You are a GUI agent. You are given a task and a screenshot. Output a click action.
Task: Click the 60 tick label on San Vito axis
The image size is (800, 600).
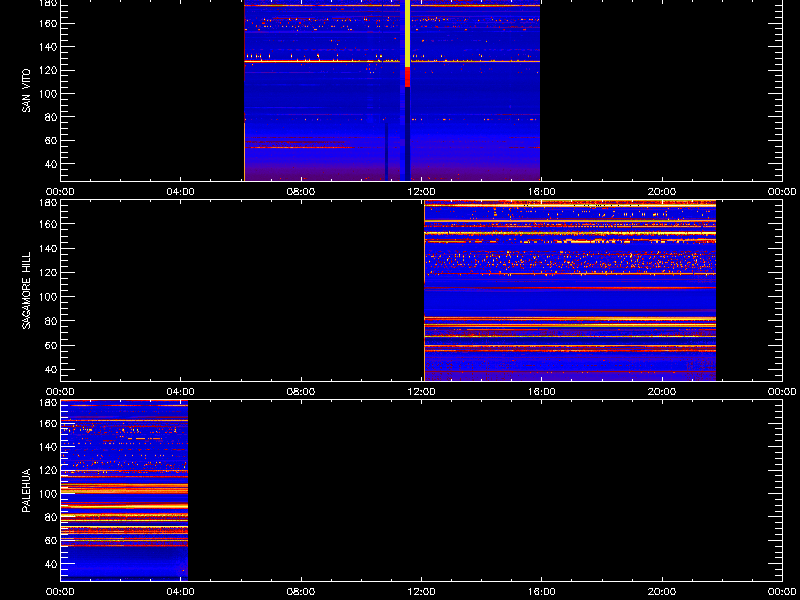coord(51,140)
